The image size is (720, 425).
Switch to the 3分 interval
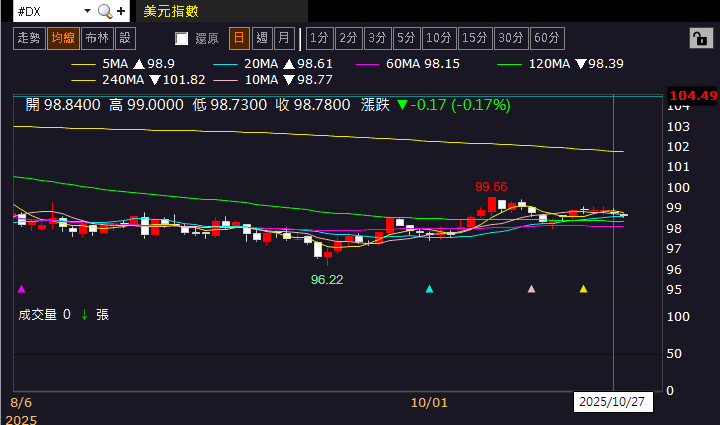point(377,38)
